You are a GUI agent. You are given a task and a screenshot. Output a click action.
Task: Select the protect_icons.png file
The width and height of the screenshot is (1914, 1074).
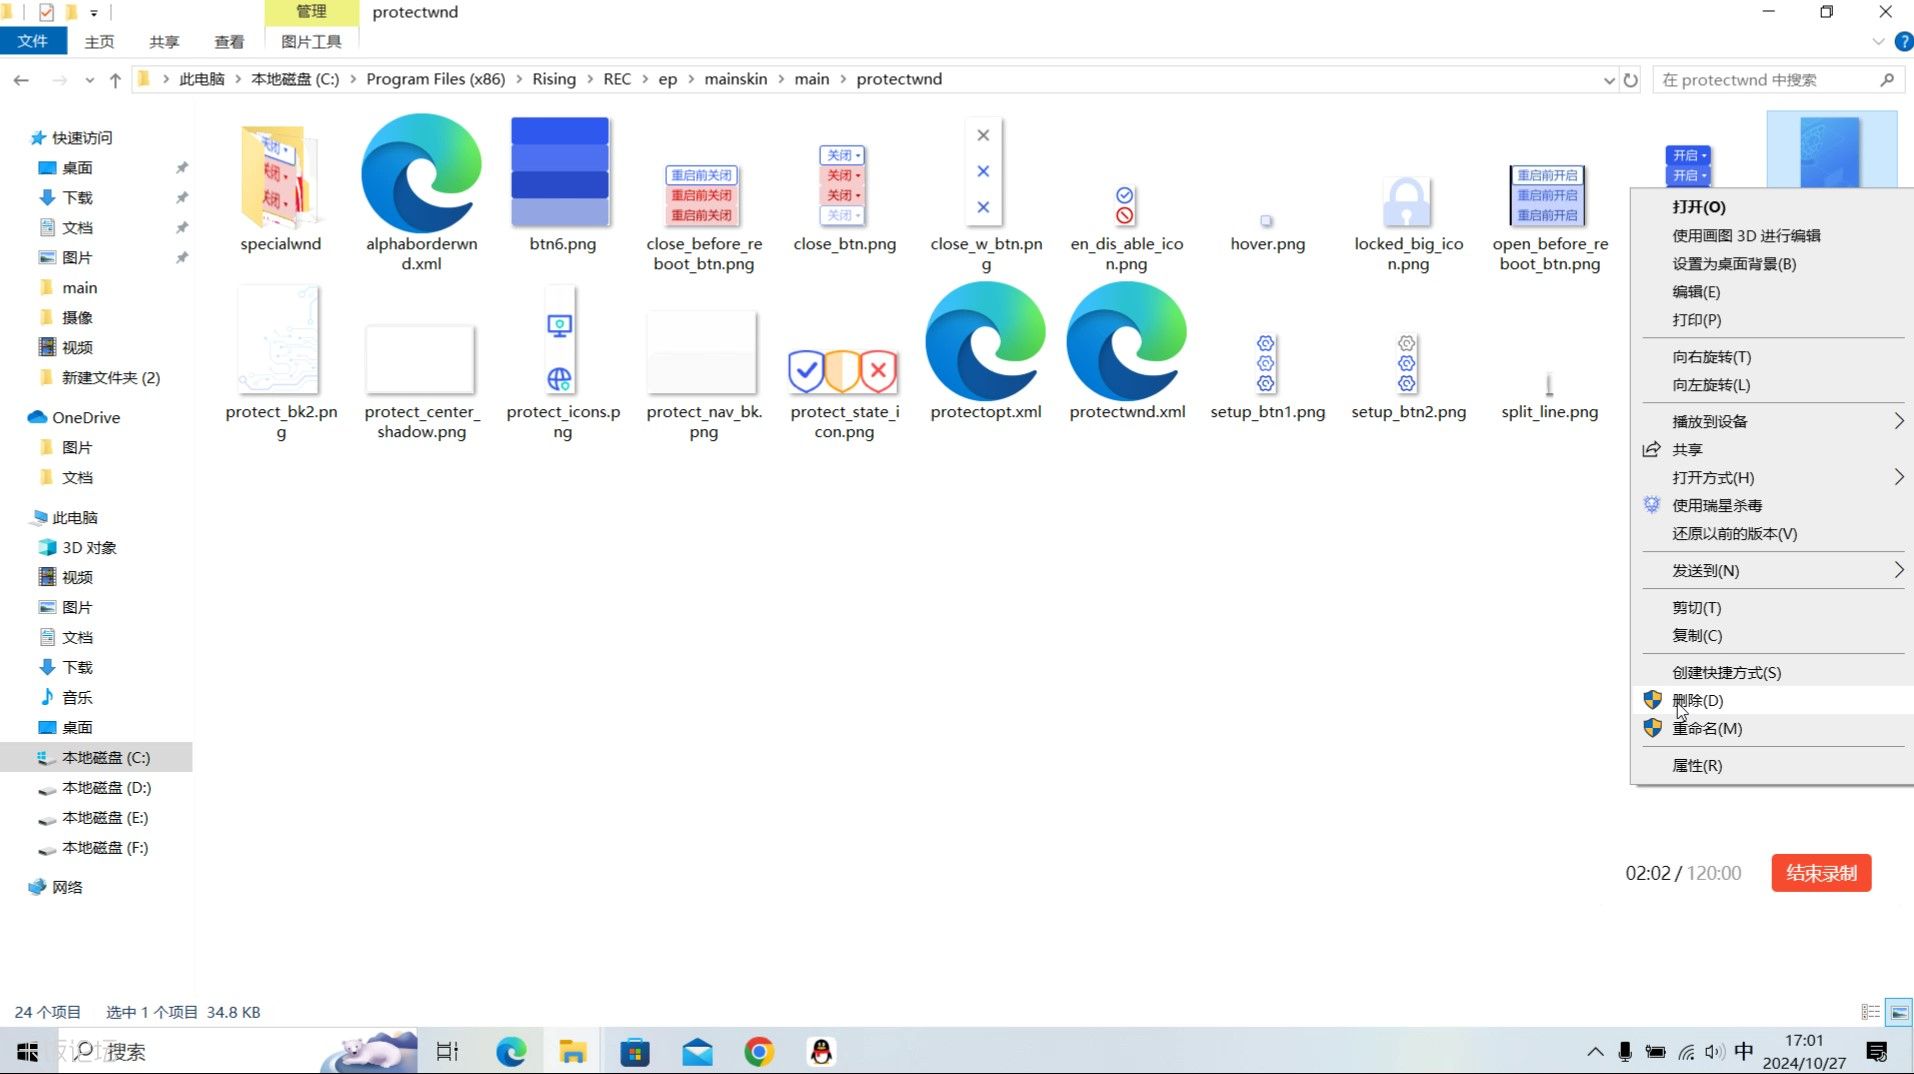coord(560,340)
